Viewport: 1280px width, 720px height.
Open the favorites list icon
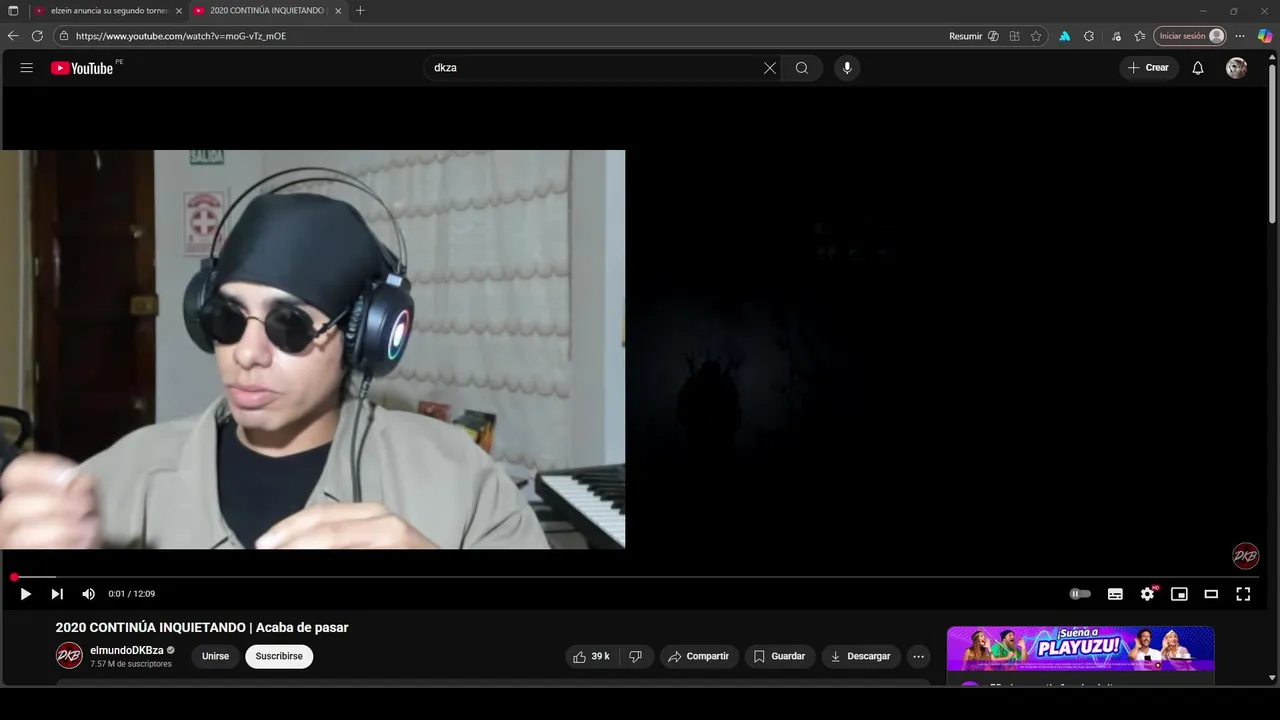(1140, 36)
